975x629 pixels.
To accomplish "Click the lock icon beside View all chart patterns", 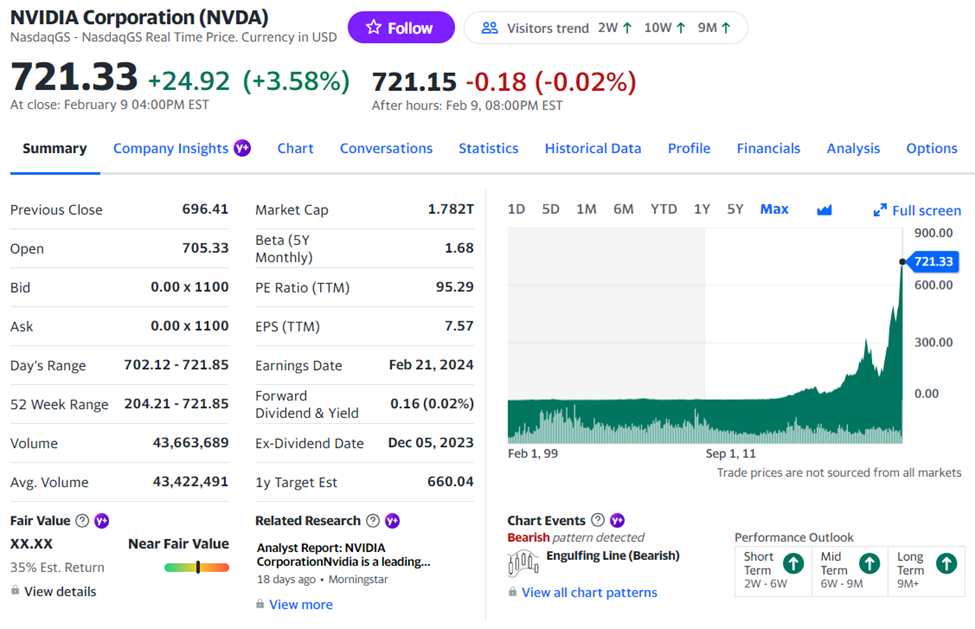I will pos(514,592).
